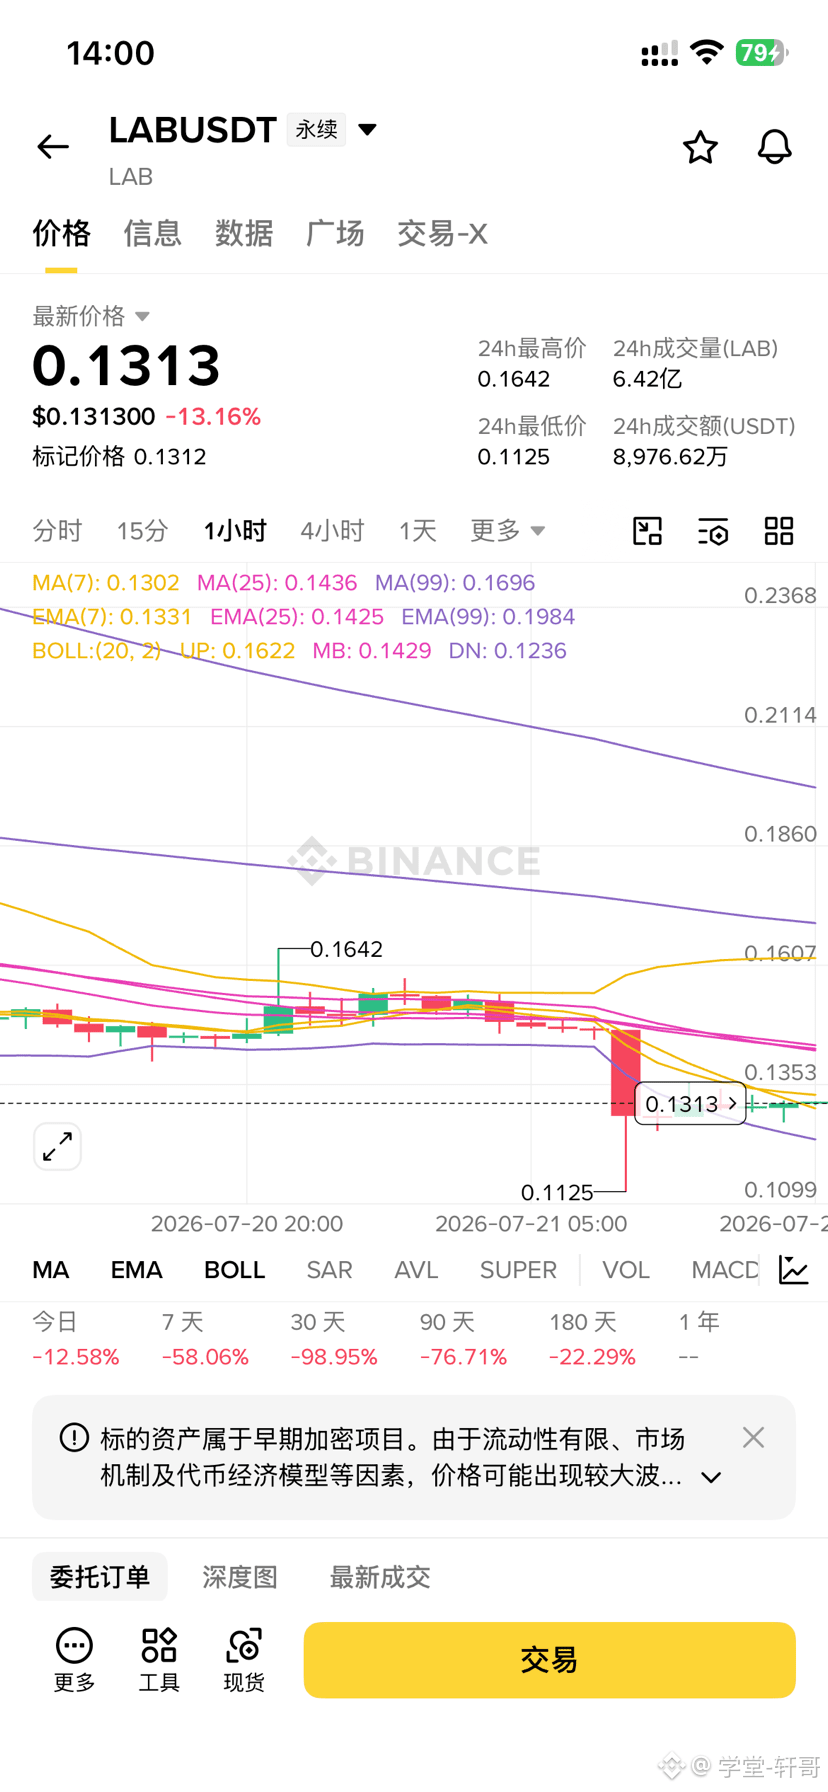Image resolution: width=828 pixels, height=1792 pixels.
Task: Switch to the 交易-X tab
Action: click(x=442, y=233)
